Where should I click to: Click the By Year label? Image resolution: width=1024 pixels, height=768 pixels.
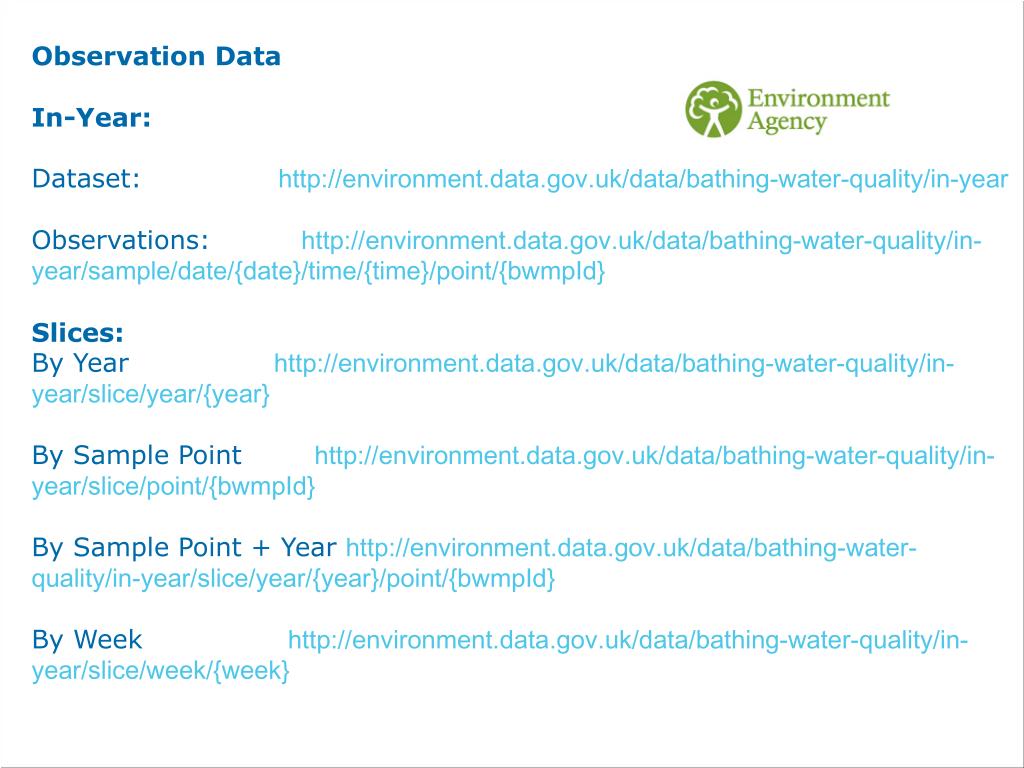click(x=80, y=363)
